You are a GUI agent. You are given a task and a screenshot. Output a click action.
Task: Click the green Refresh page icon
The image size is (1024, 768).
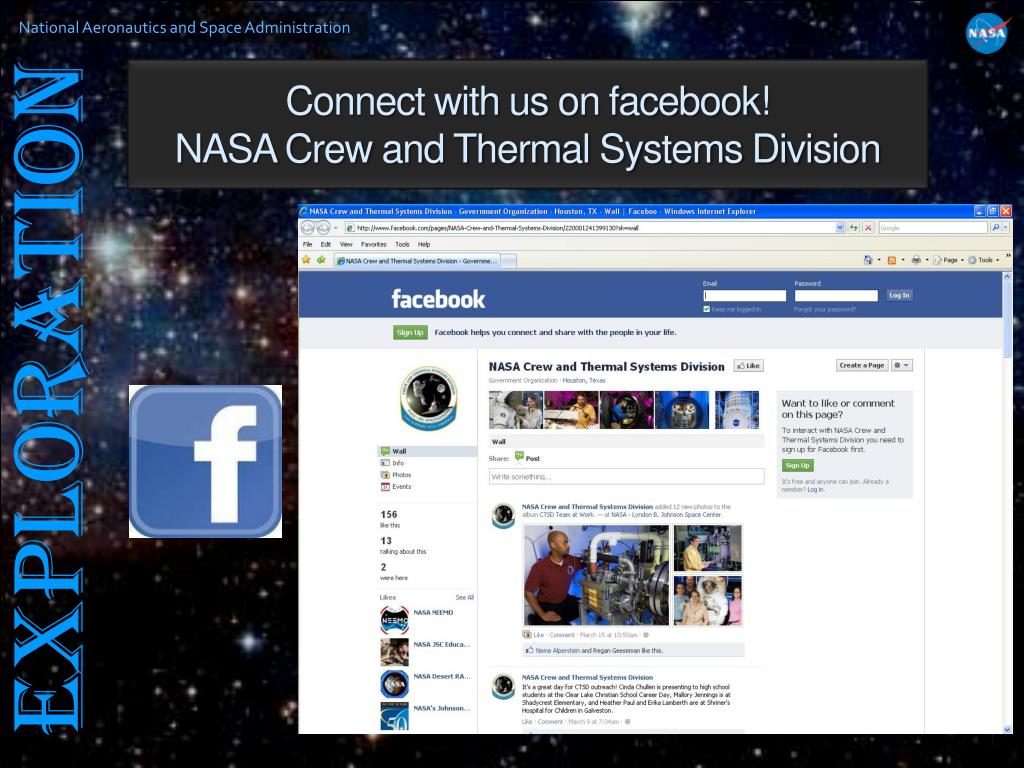[854, 228]
